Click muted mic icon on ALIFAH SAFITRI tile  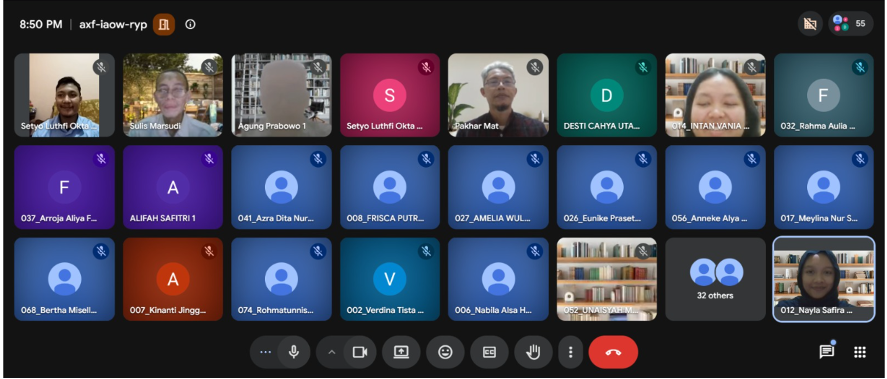pos(209,159)
